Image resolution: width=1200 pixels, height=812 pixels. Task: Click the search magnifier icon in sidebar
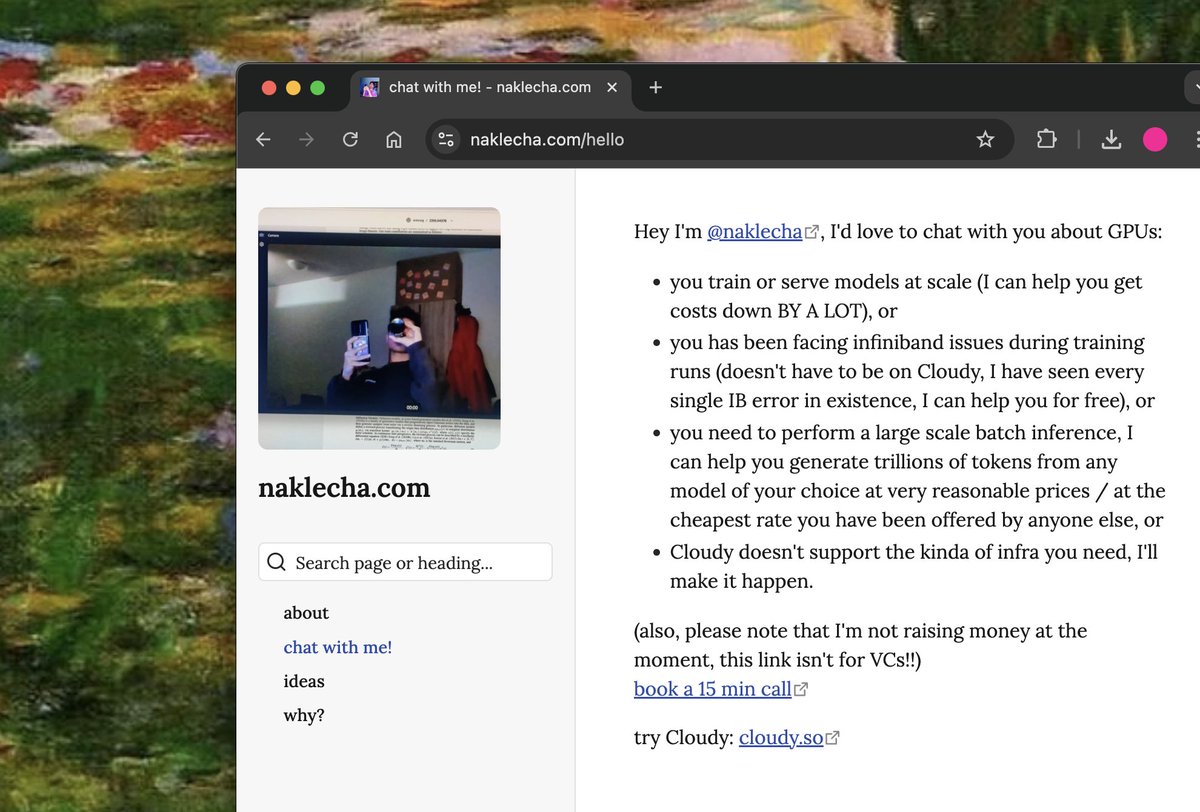(x=277, y=562)
